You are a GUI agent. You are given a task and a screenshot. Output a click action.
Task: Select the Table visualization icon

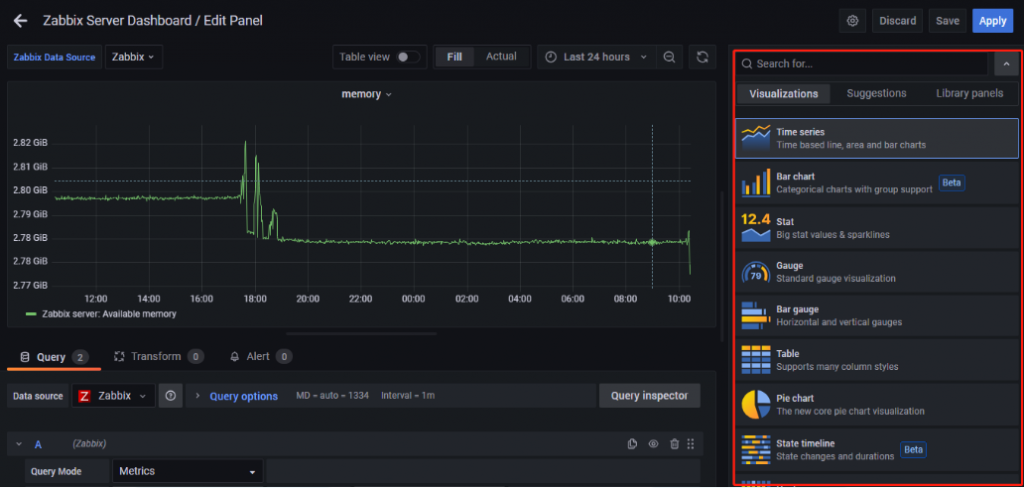[756, 360]
